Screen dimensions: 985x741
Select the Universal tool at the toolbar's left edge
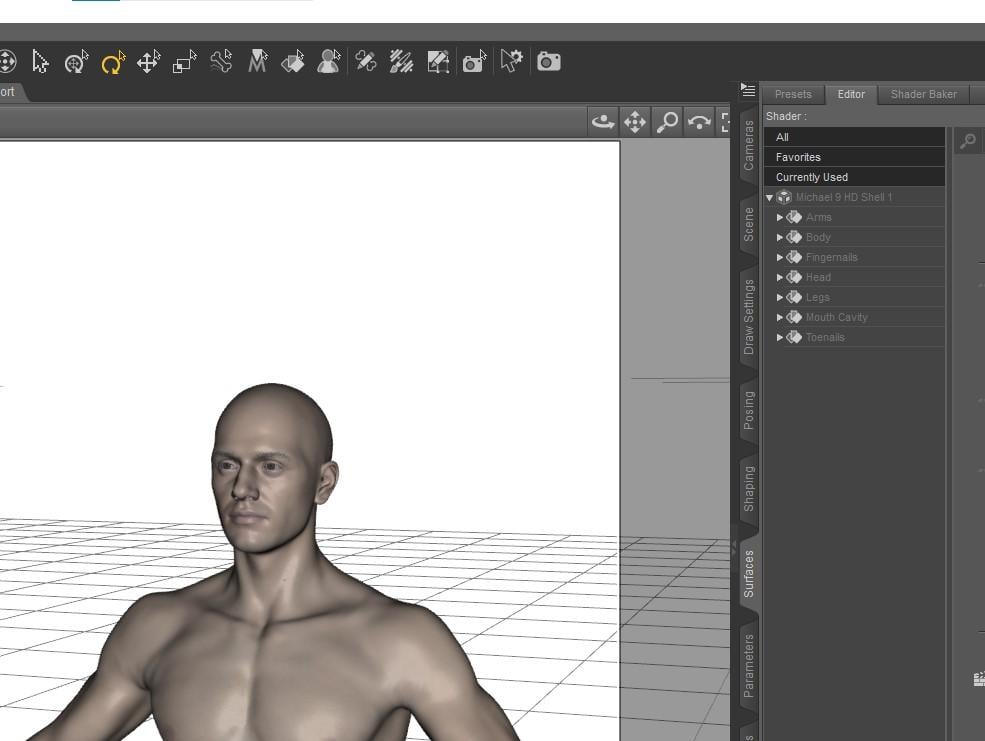6,62
